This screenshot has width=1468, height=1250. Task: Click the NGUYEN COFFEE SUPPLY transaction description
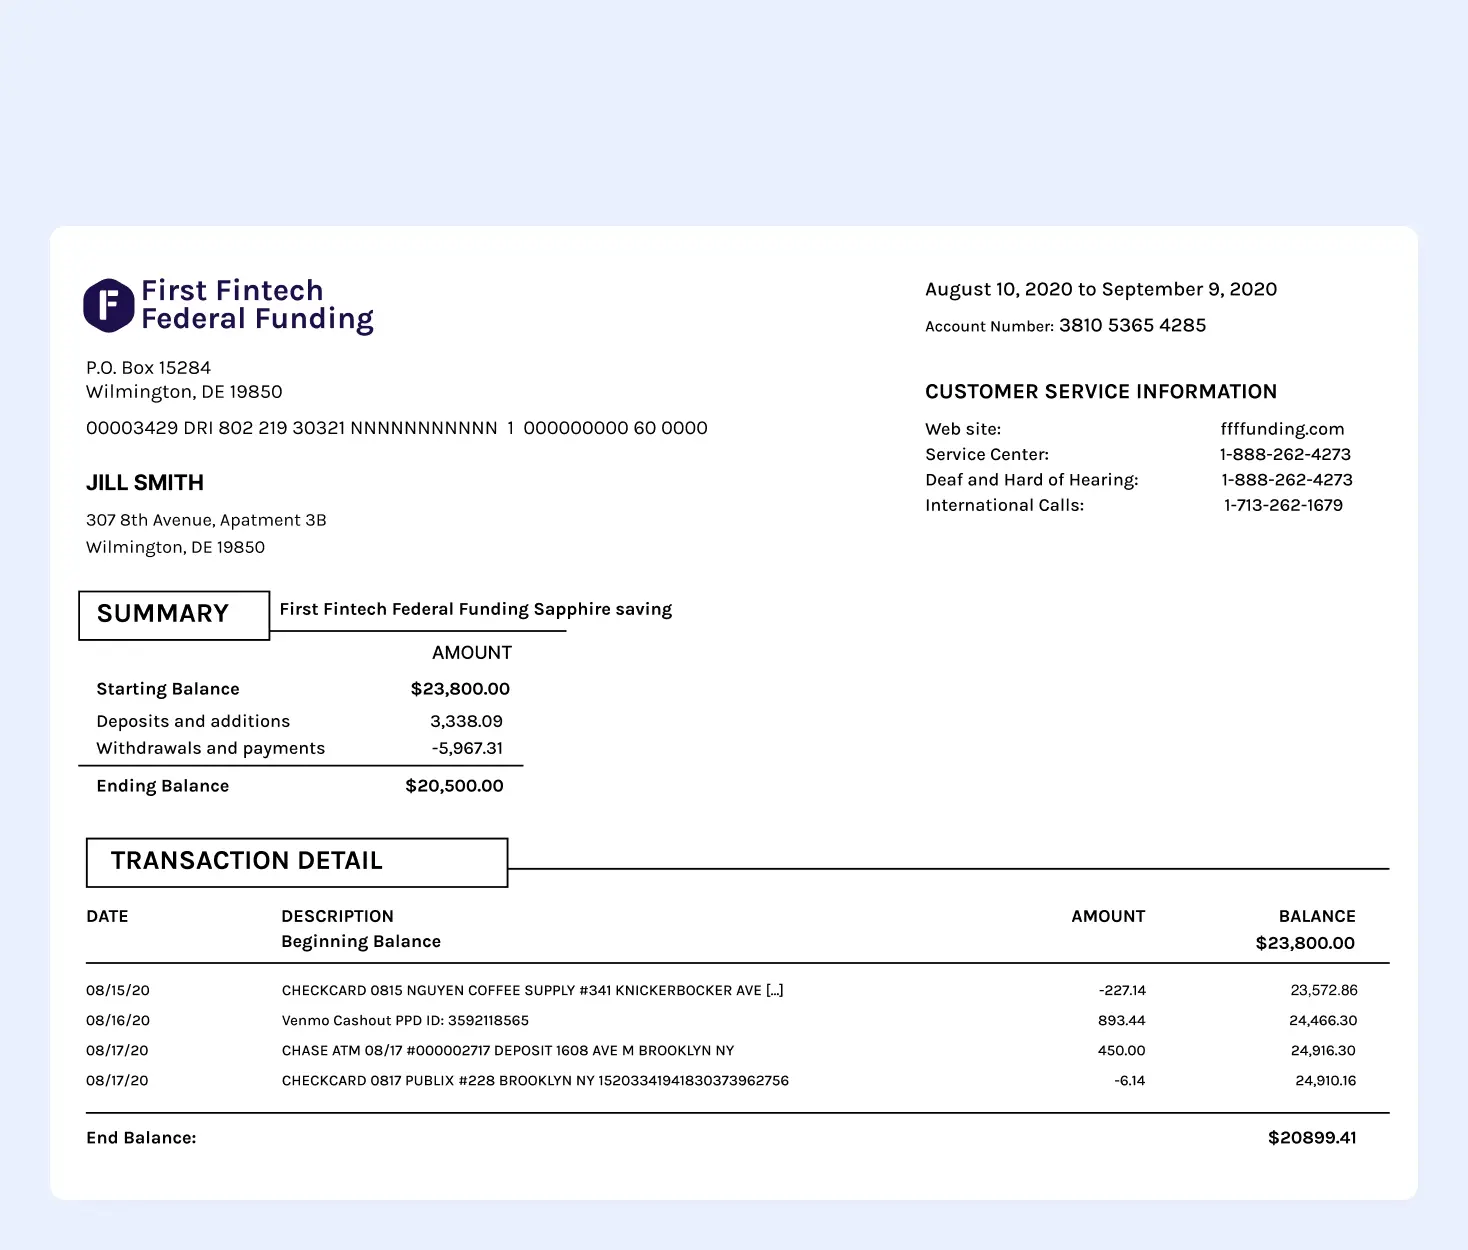coord(532,990)
